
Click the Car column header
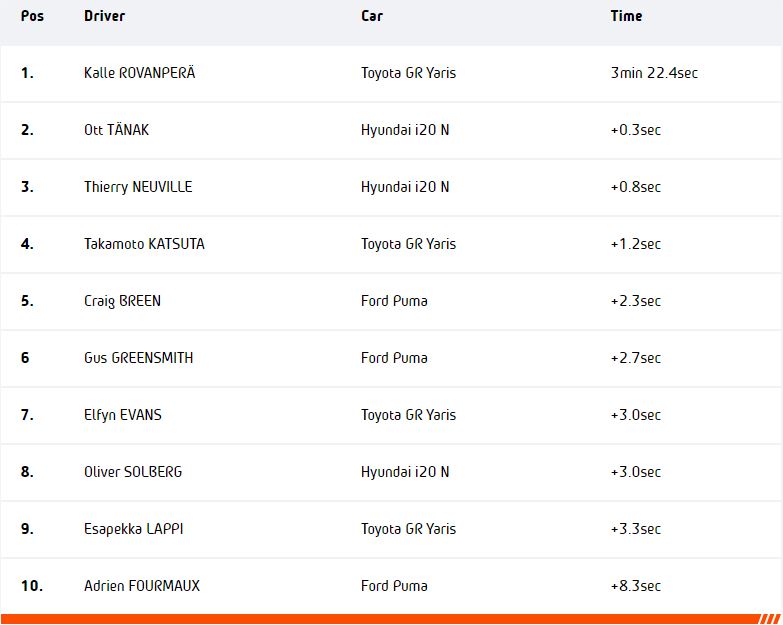(x=372, y=16)
